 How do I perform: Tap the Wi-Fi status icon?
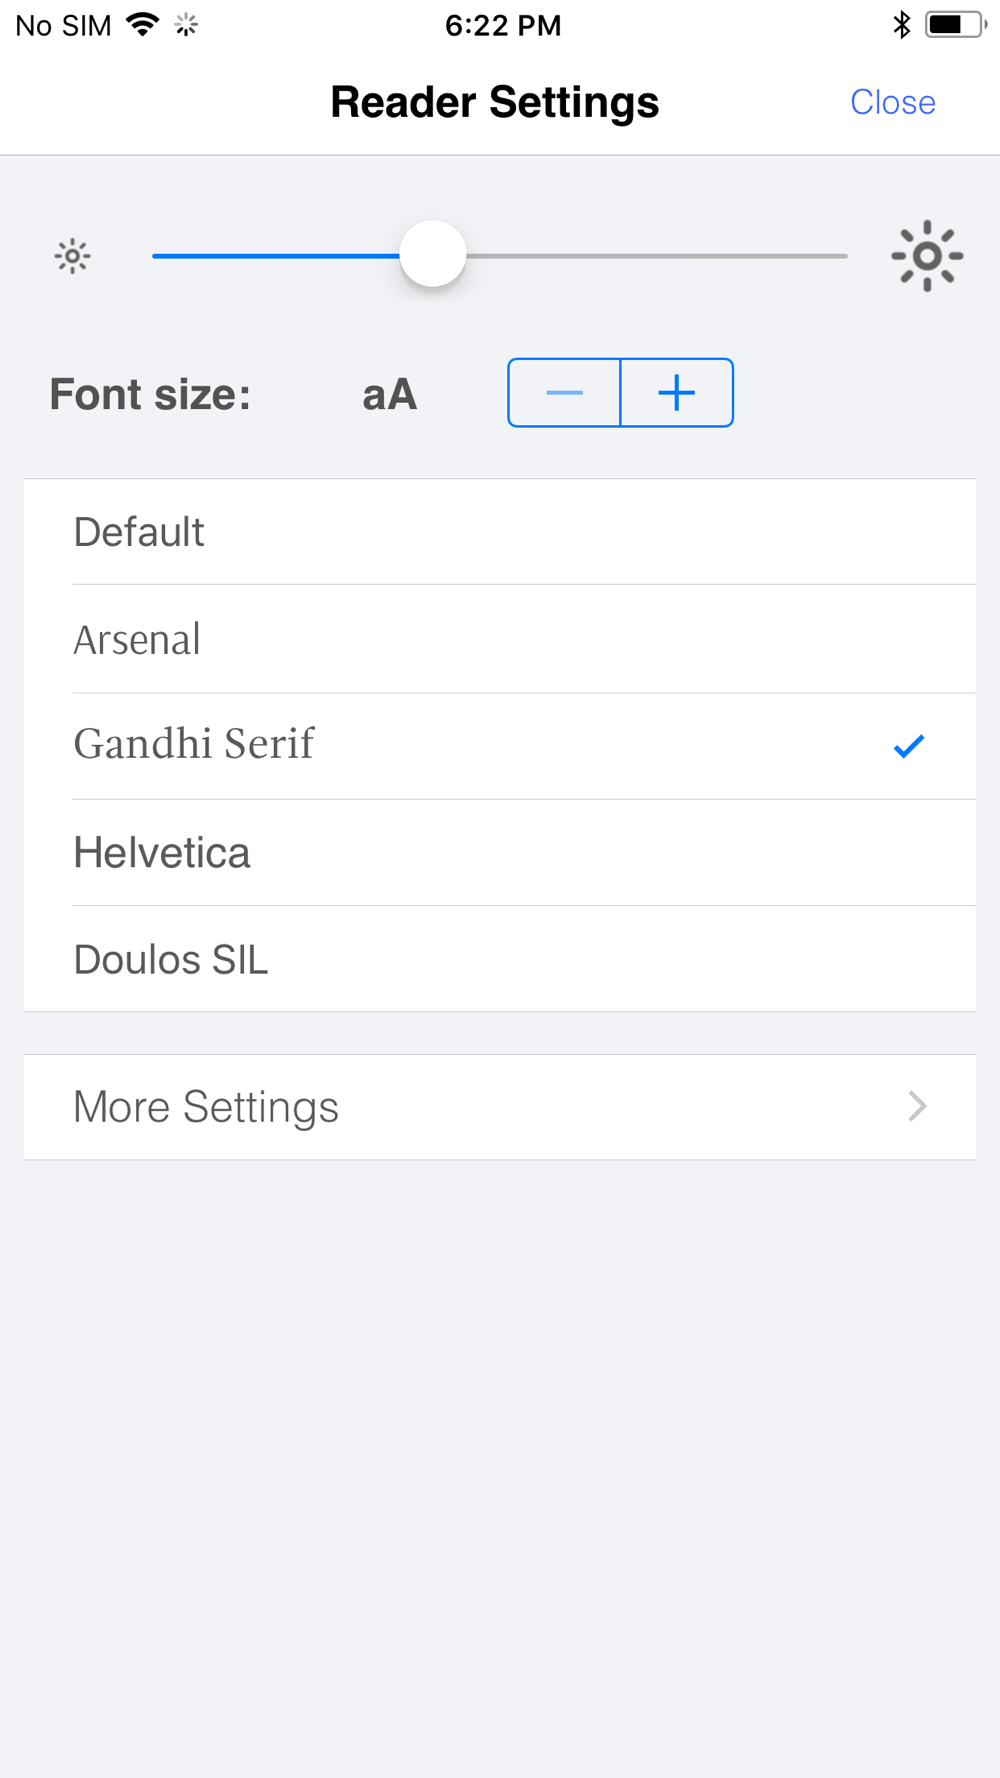[143, 25]
